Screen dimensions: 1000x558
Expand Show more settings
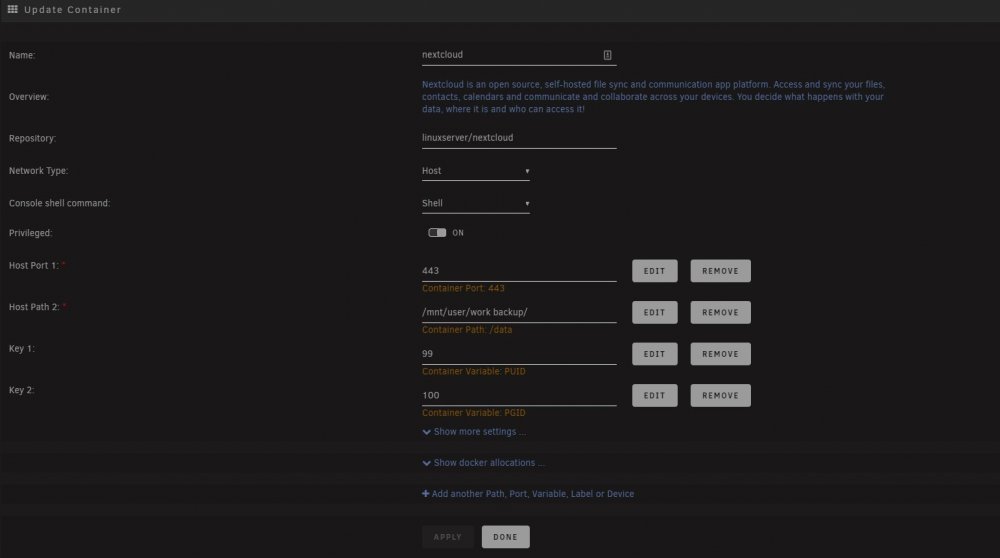pos(474,432)
